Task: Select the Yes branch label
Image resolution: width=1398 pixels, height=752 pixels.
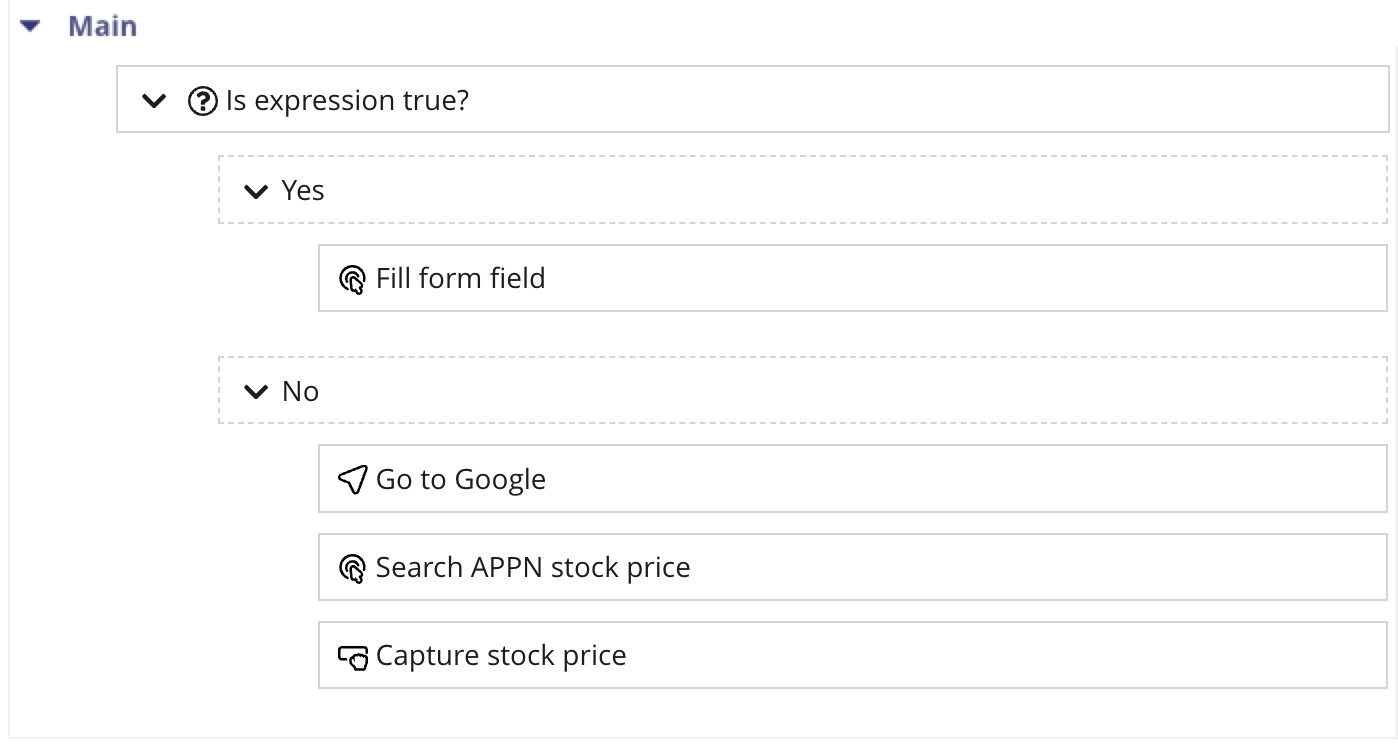Action: point(303,191)
